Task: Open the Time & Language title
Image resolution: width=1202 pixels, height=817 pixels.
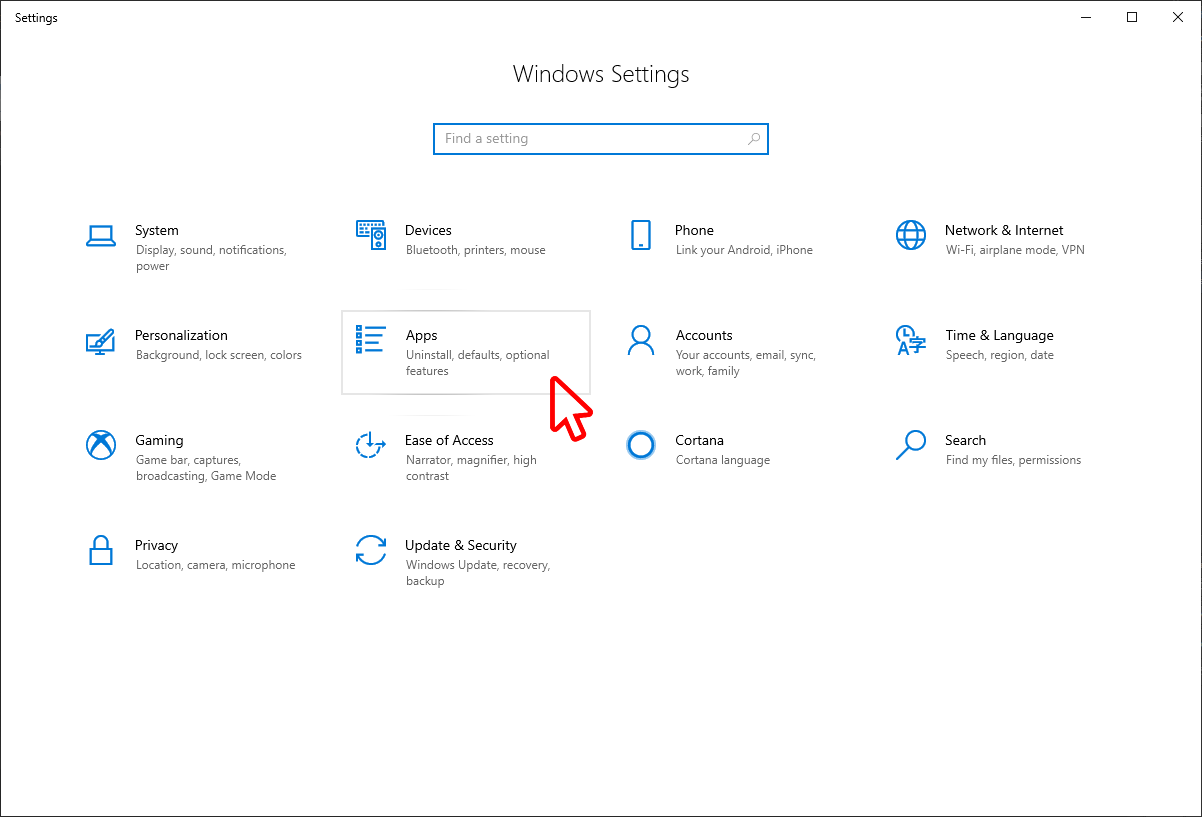Action: [999, 335]
